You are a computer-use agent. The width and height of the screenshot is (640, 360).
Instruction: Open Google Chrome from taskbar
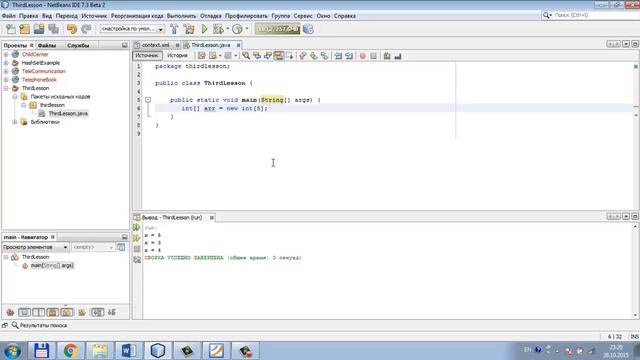(71, 351)
